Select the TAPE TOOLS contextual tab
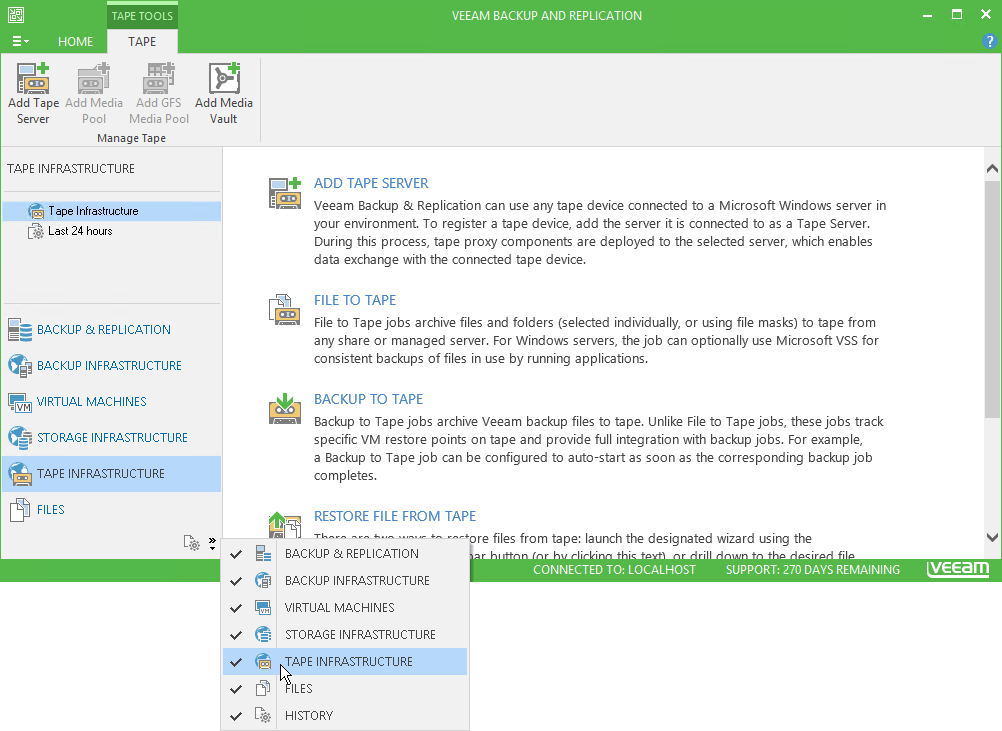The width and height of the screenshot is (1002, 731). coord(142,15)
